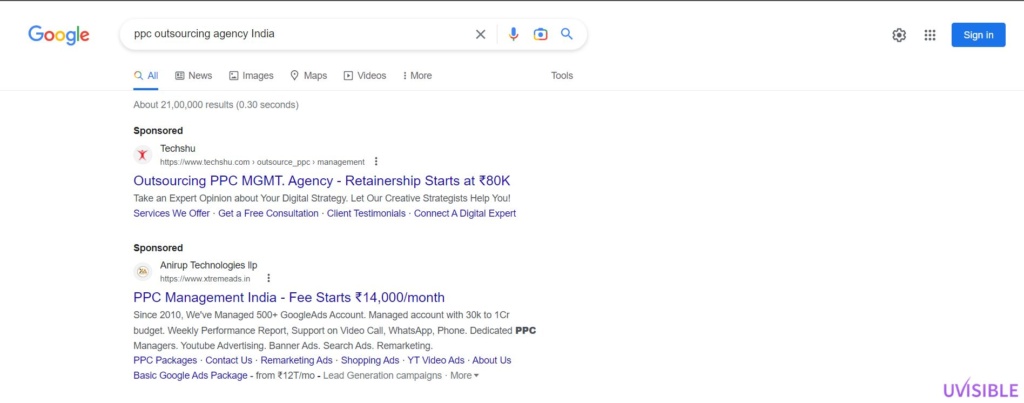Expand the More price extensions dropdown
The image size is (1024, 403).
click(x=464, y=376)
